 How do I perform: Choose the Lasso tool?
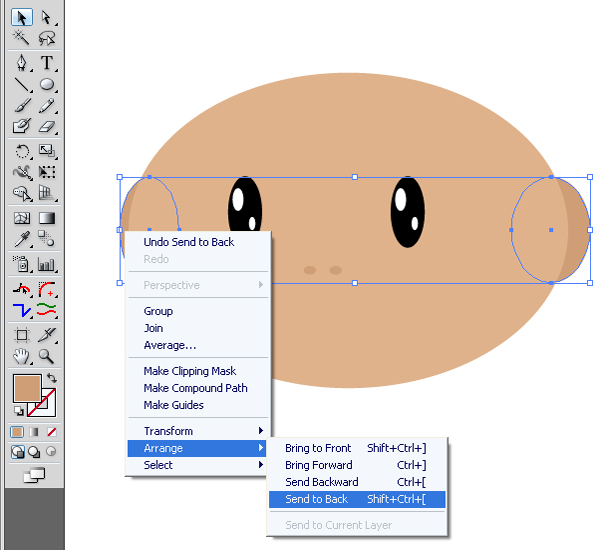(x=46, y=38)
